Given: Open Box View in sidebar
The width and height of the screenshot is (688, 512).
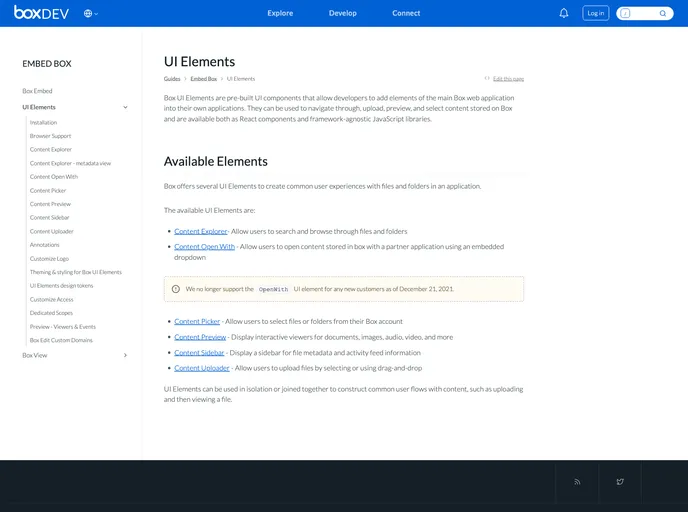Looking at the screenshot, I should point(35,355).
